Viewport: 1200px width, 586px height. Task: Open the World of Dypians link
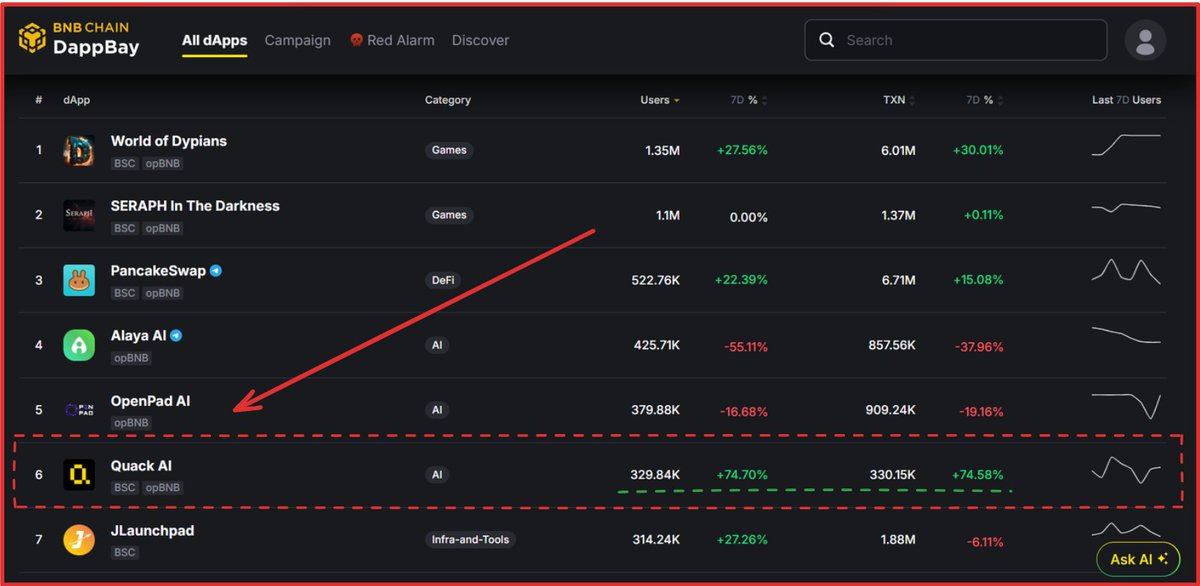point(169,141)
